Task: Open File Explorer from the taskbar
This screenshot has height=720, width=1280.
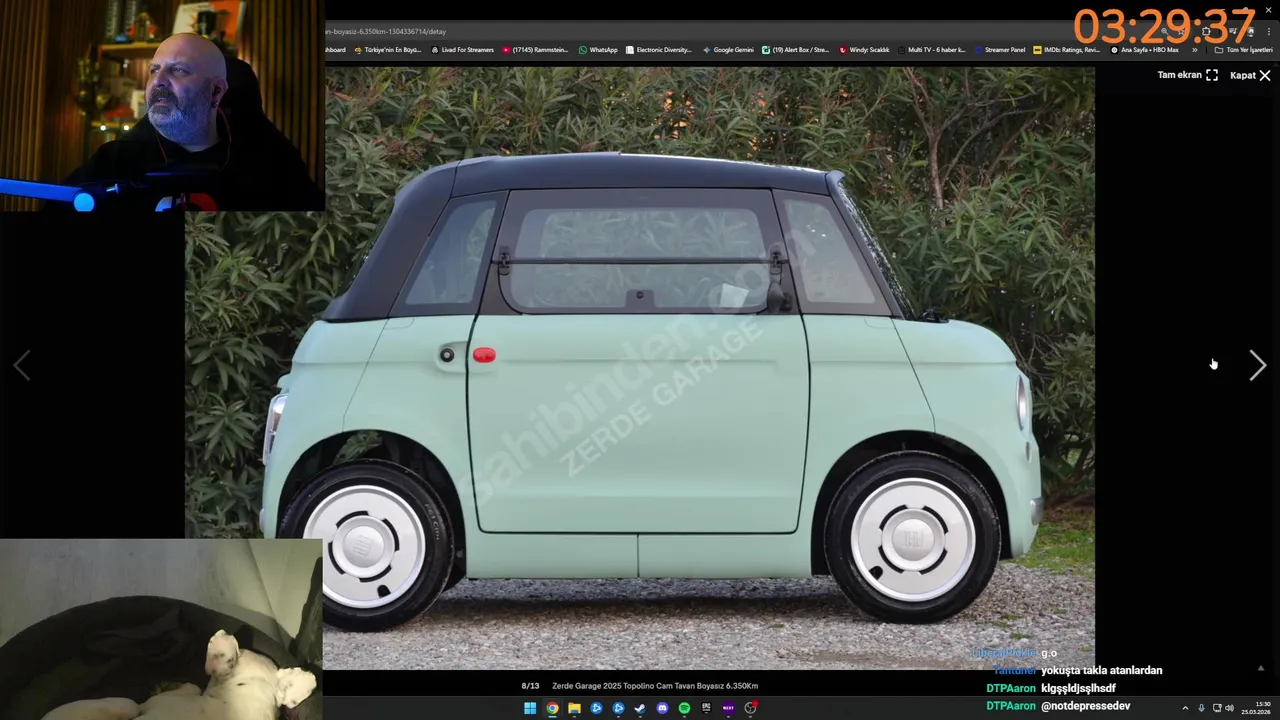Action: click(574, 708)
